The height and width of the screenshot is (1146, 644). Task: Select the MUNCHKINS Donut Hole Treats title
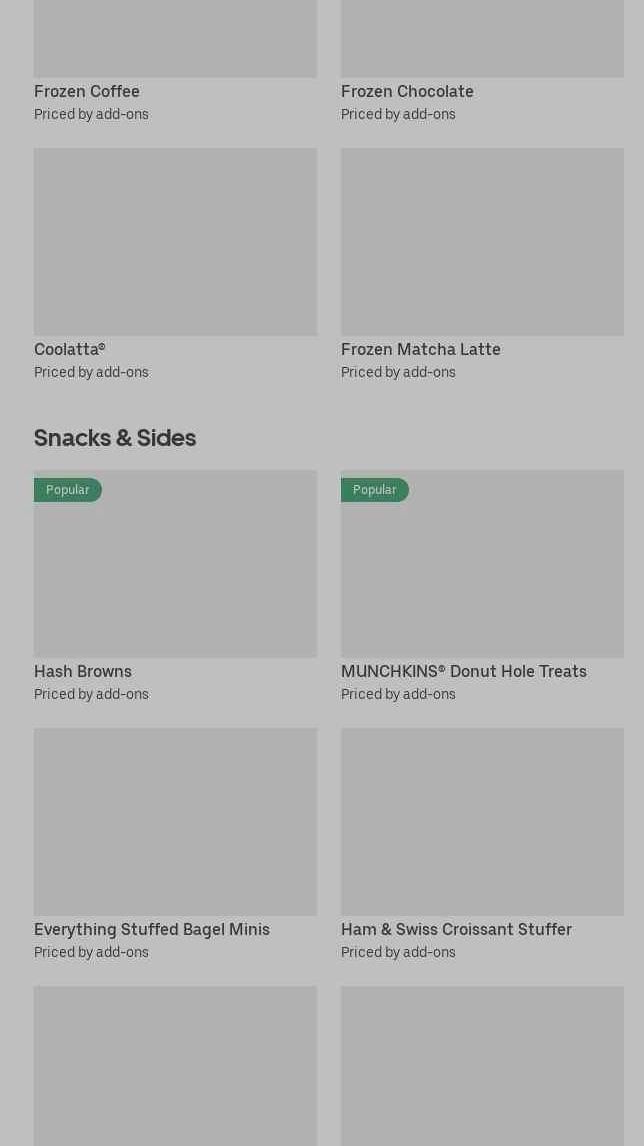pyautogui.click(x=463, y=671)
